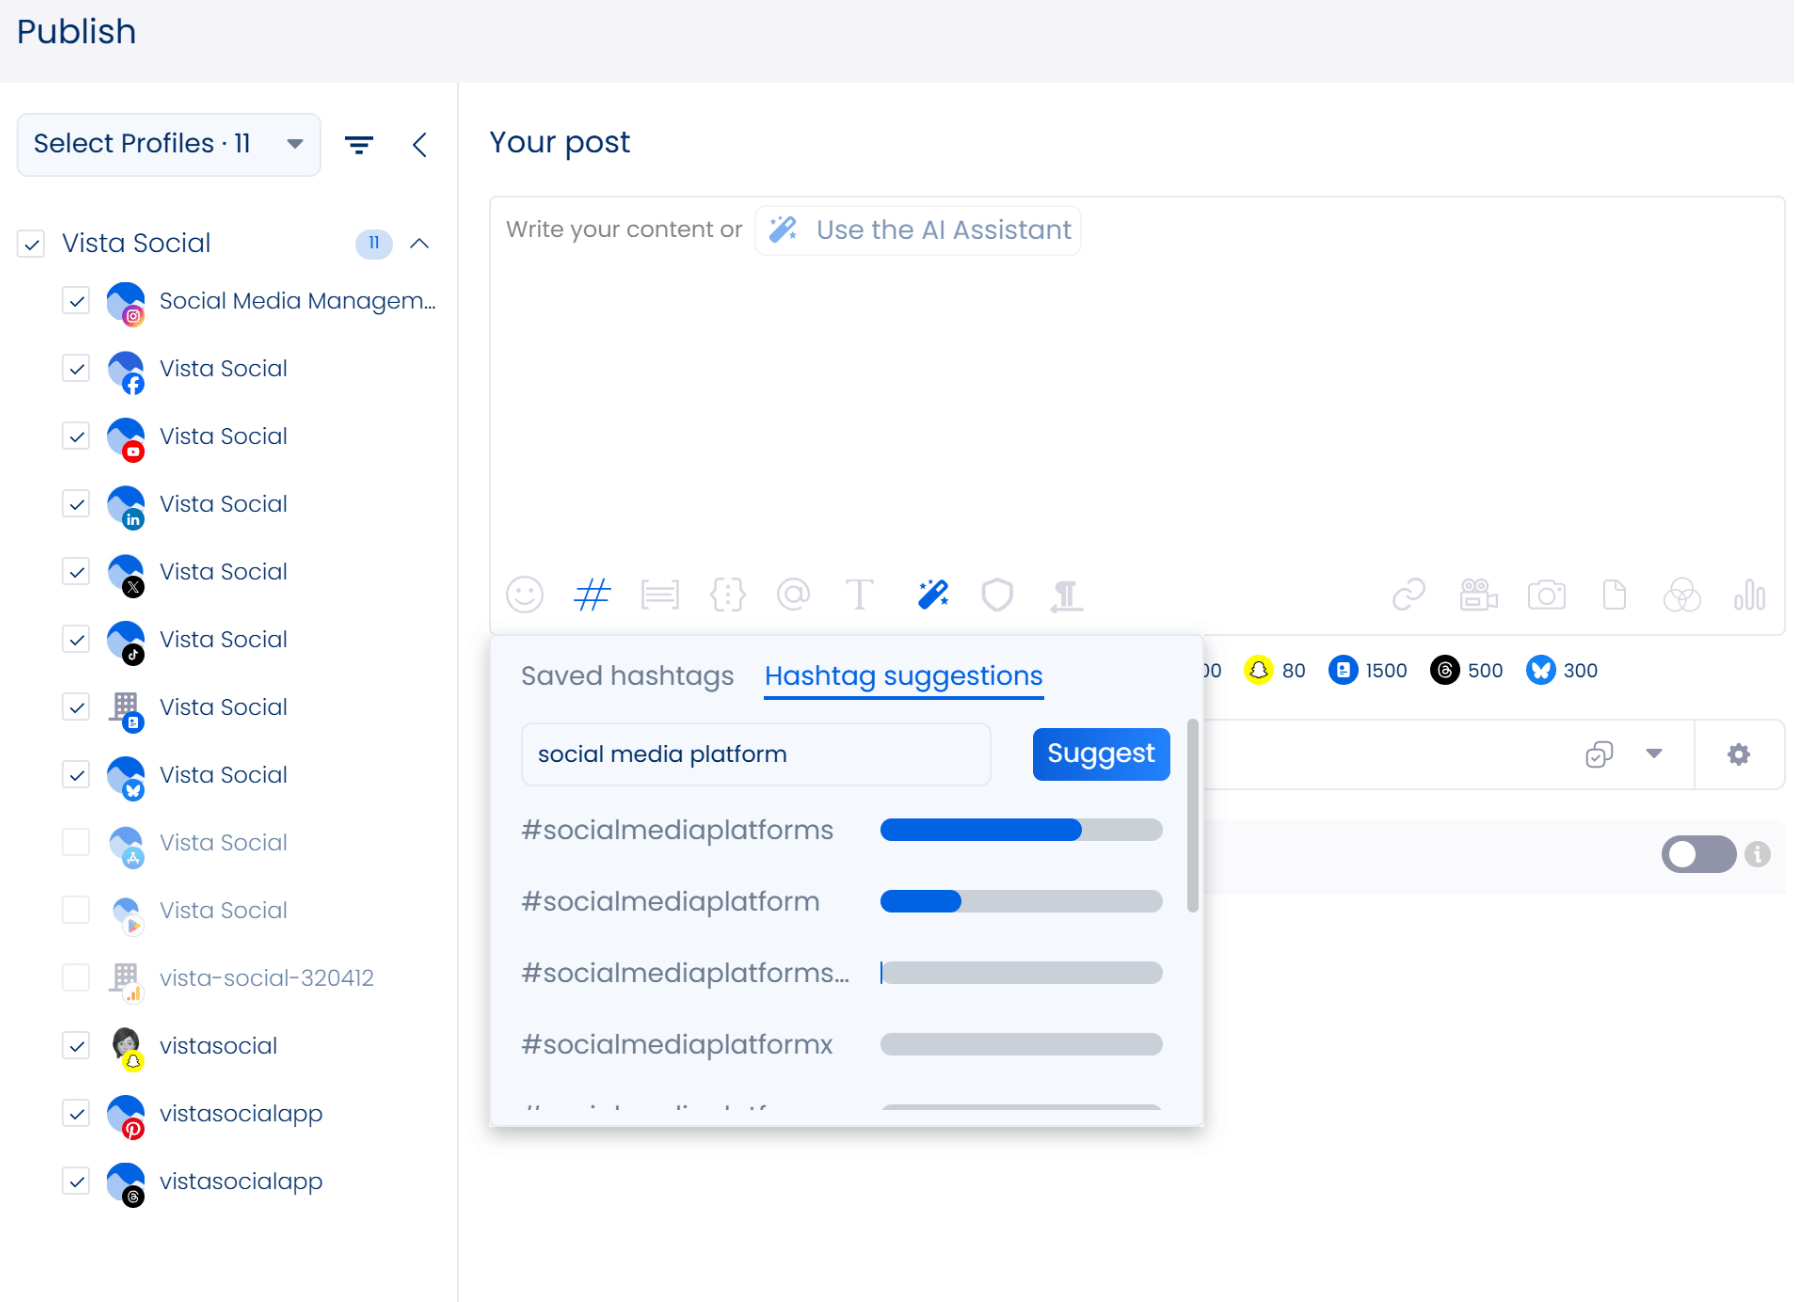Screen dimensions: 1796x1302
Task: Collapse the Vista Social profile group
Action: click(x=420, y=244)
